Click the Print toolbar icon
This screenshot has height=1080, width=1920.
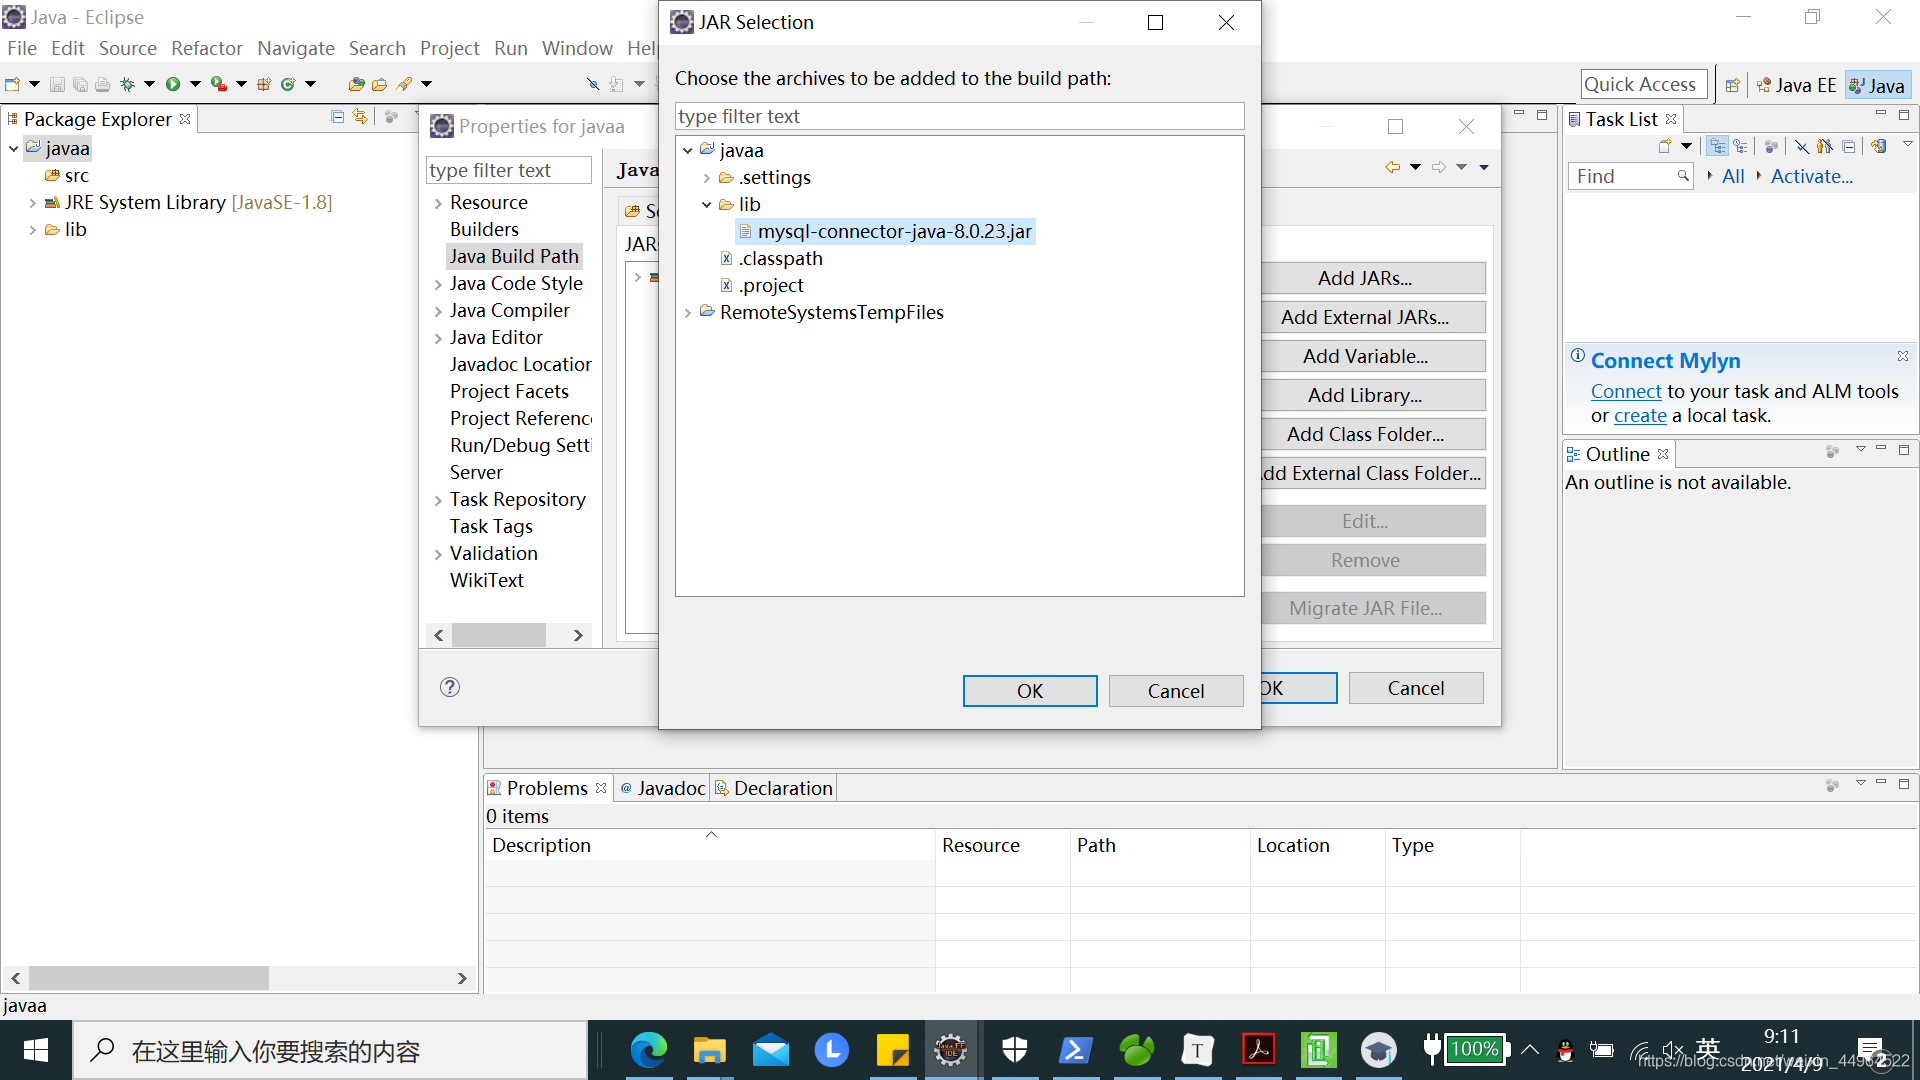[102, 85]
